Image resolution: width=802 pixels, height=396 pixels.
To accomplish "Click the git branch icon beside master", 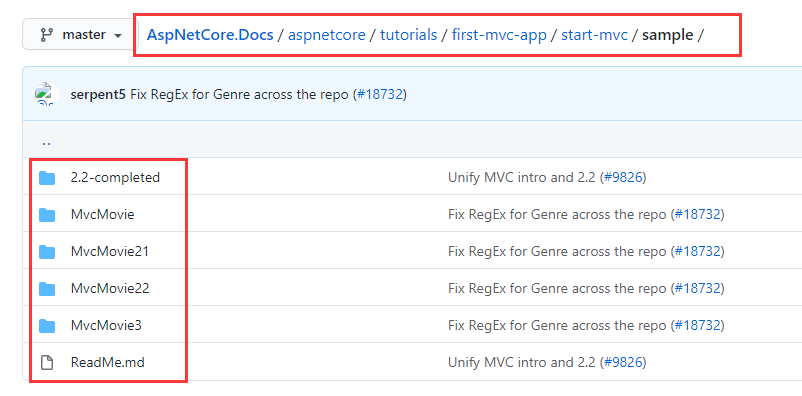I will [x=47, y=35].
